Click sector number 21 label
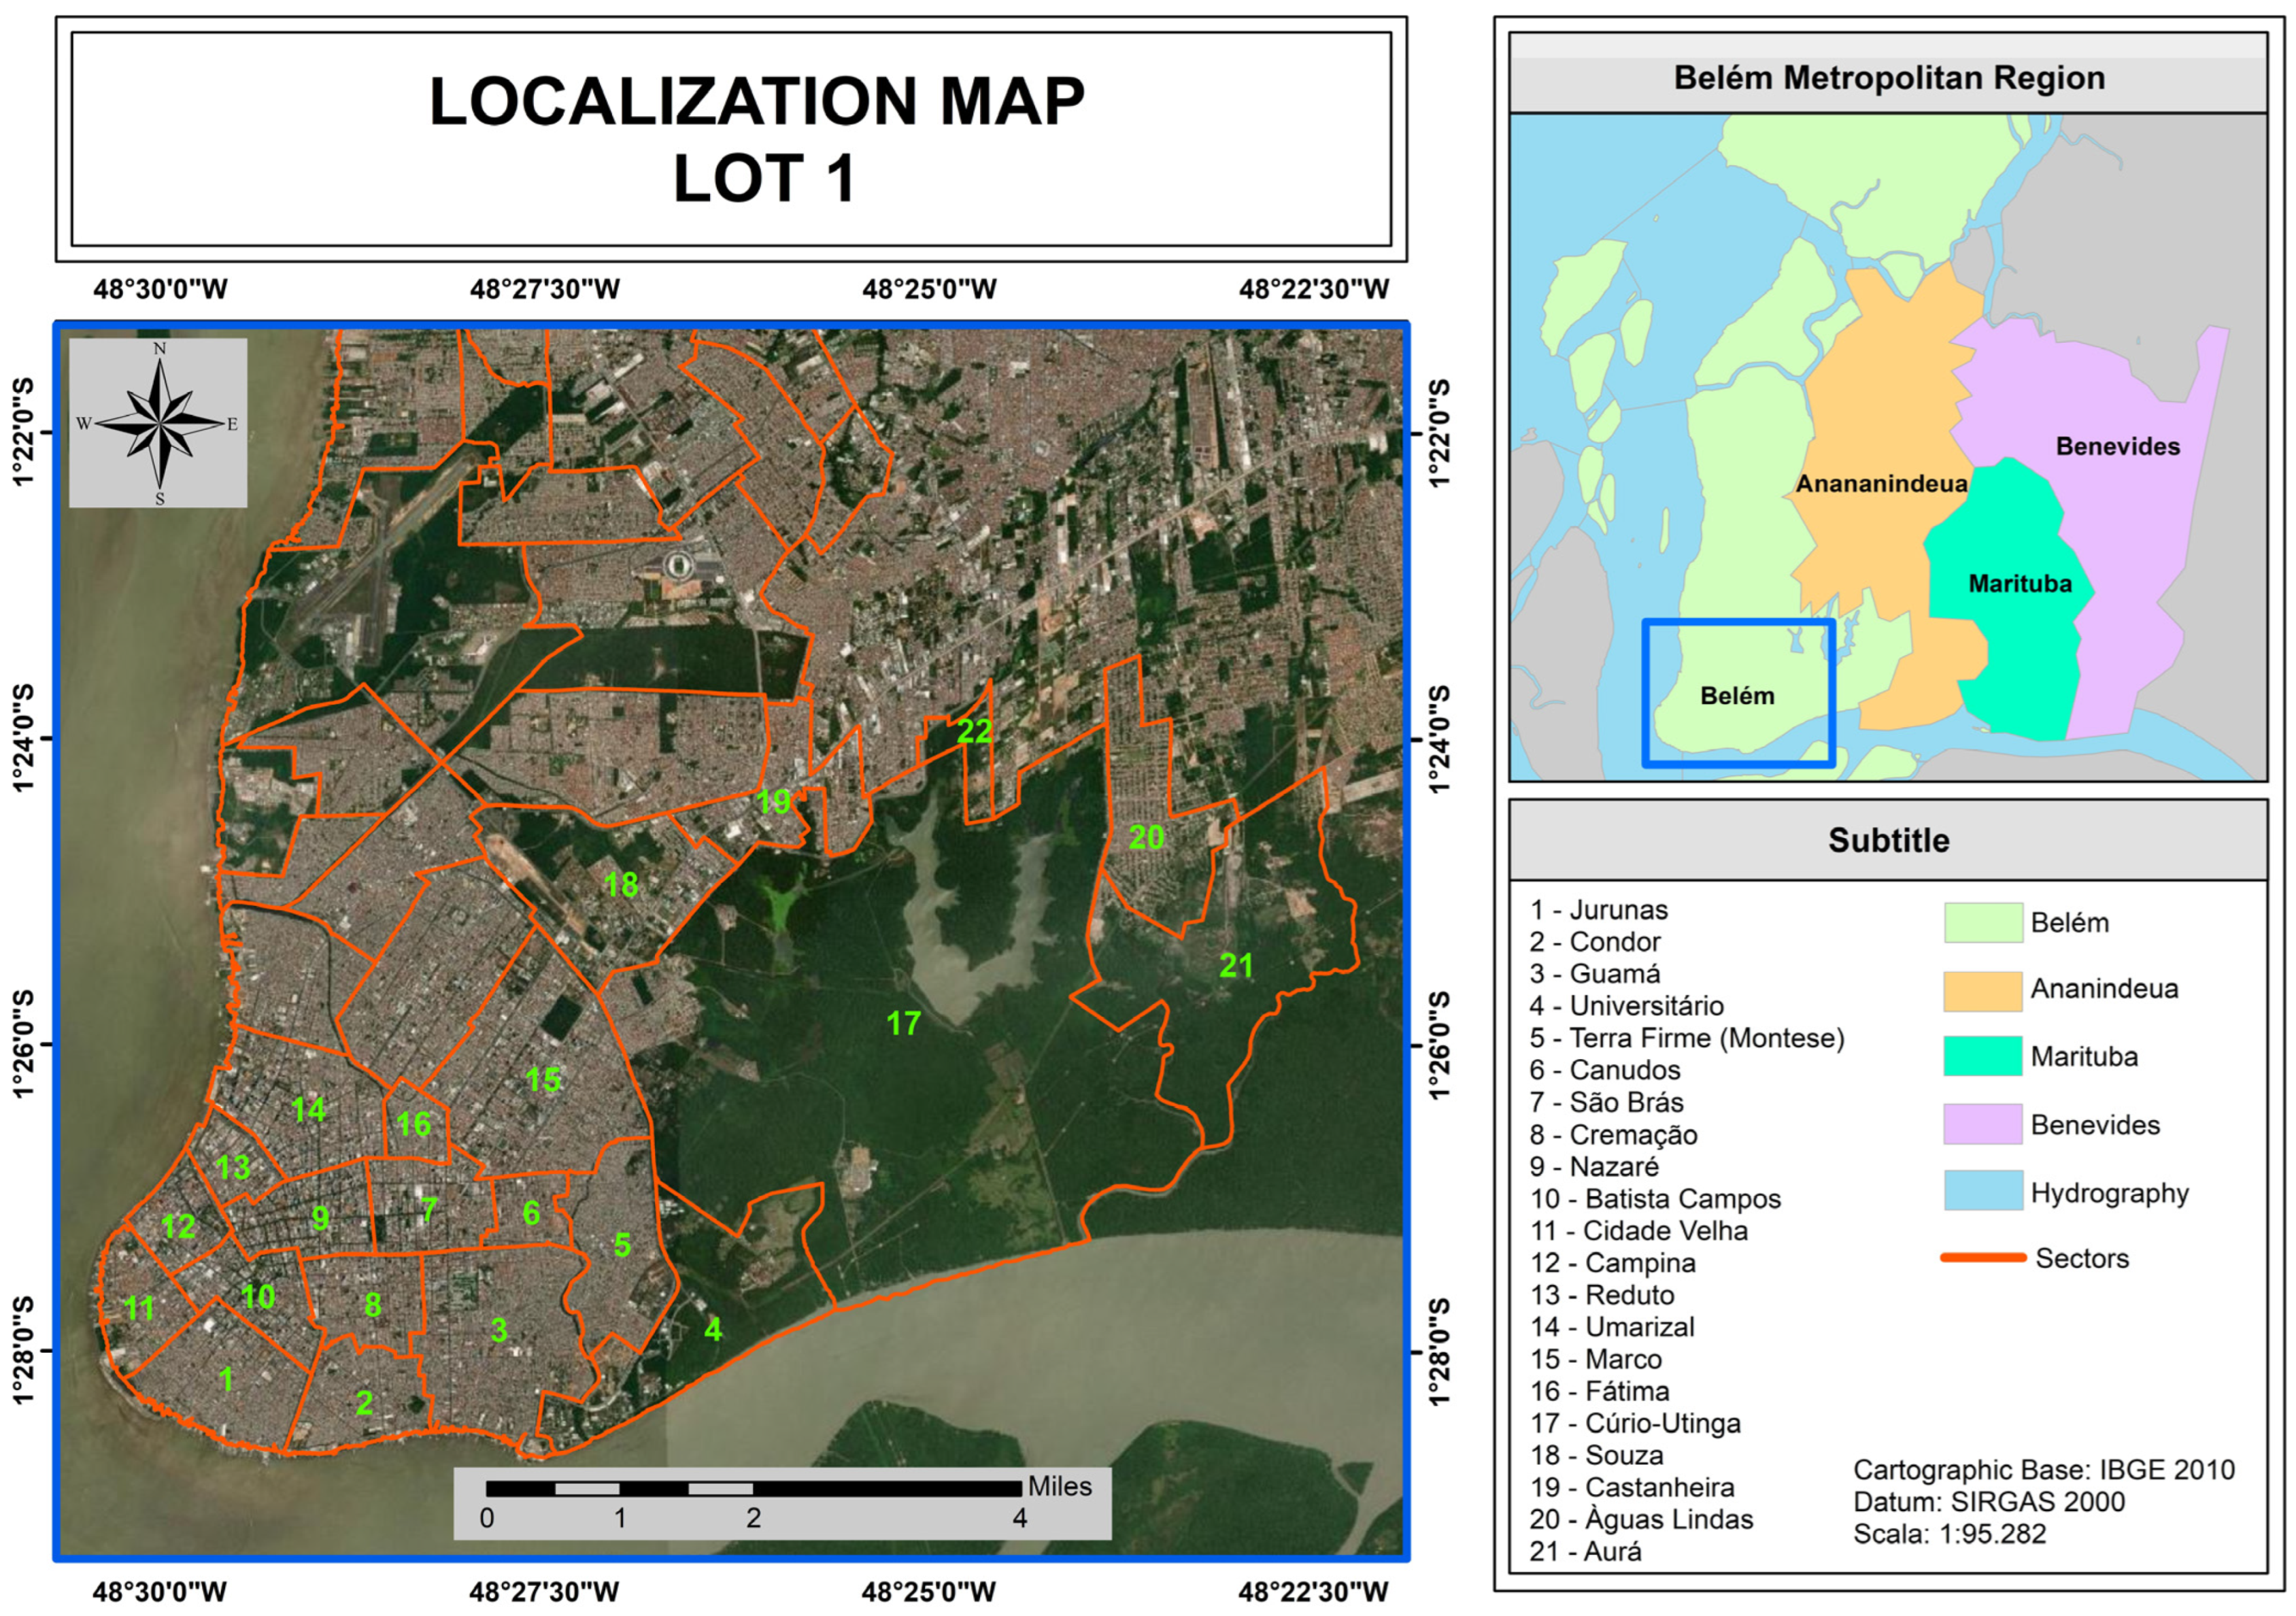Viewport: 2296px width, 1616px height. click(1236, 965)
